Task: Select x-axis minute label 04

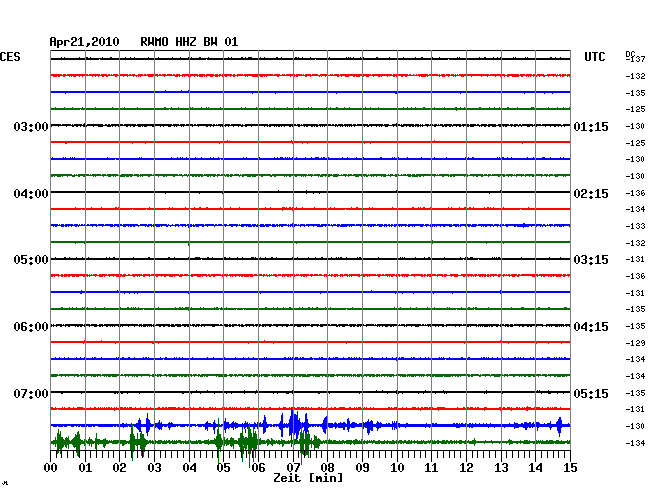Action: point(189,467)
